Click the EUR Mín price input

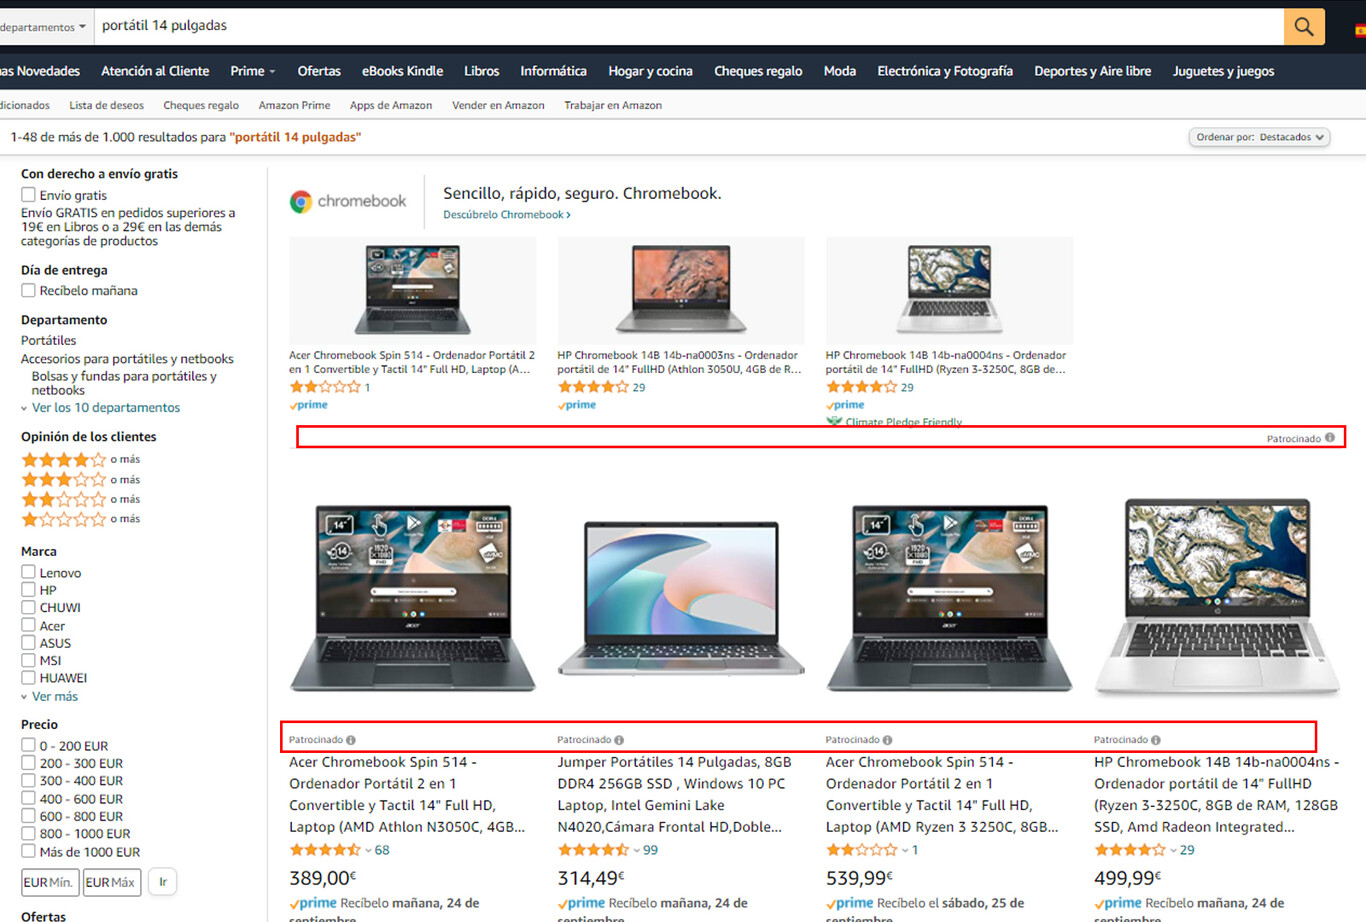point(50,882)
